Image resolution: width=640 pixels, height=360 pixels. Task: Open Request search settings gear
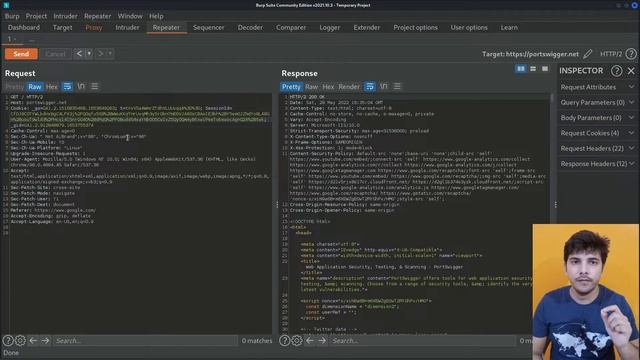point(20,340)
